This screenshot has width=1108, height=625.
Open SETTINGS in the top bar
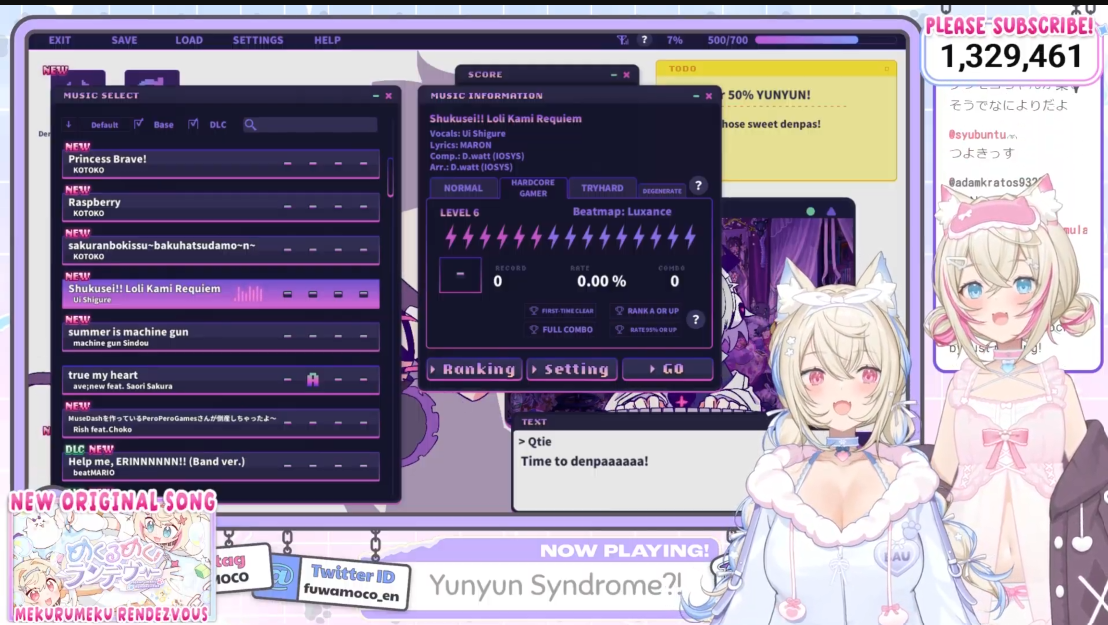pos(258,40)
